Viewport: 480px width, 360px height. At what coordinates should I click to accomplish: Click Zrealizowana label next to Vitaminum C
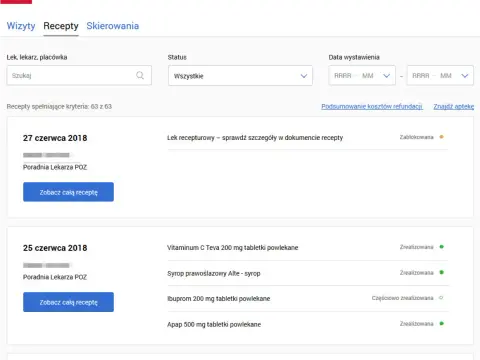[x=417, y=247]
